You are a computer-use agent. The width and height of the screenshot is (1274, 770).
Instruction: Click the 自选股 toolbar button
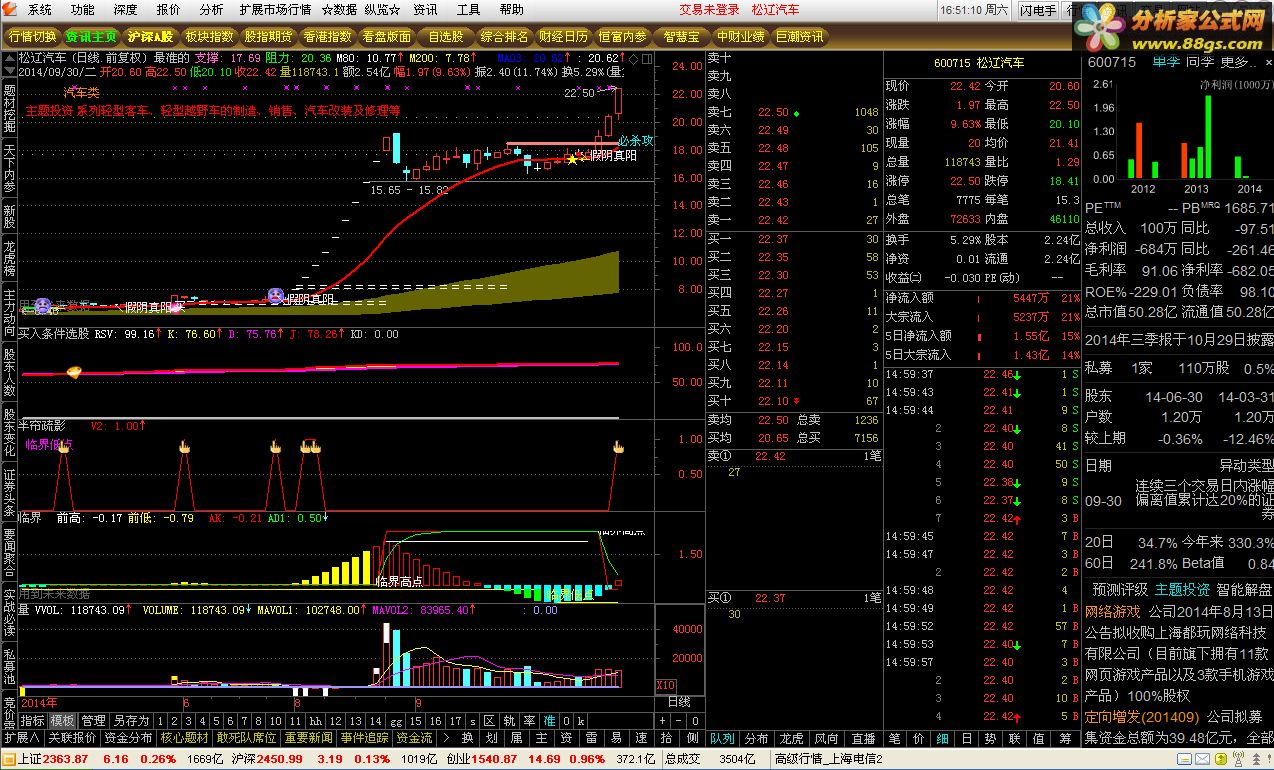click(445, 37)
